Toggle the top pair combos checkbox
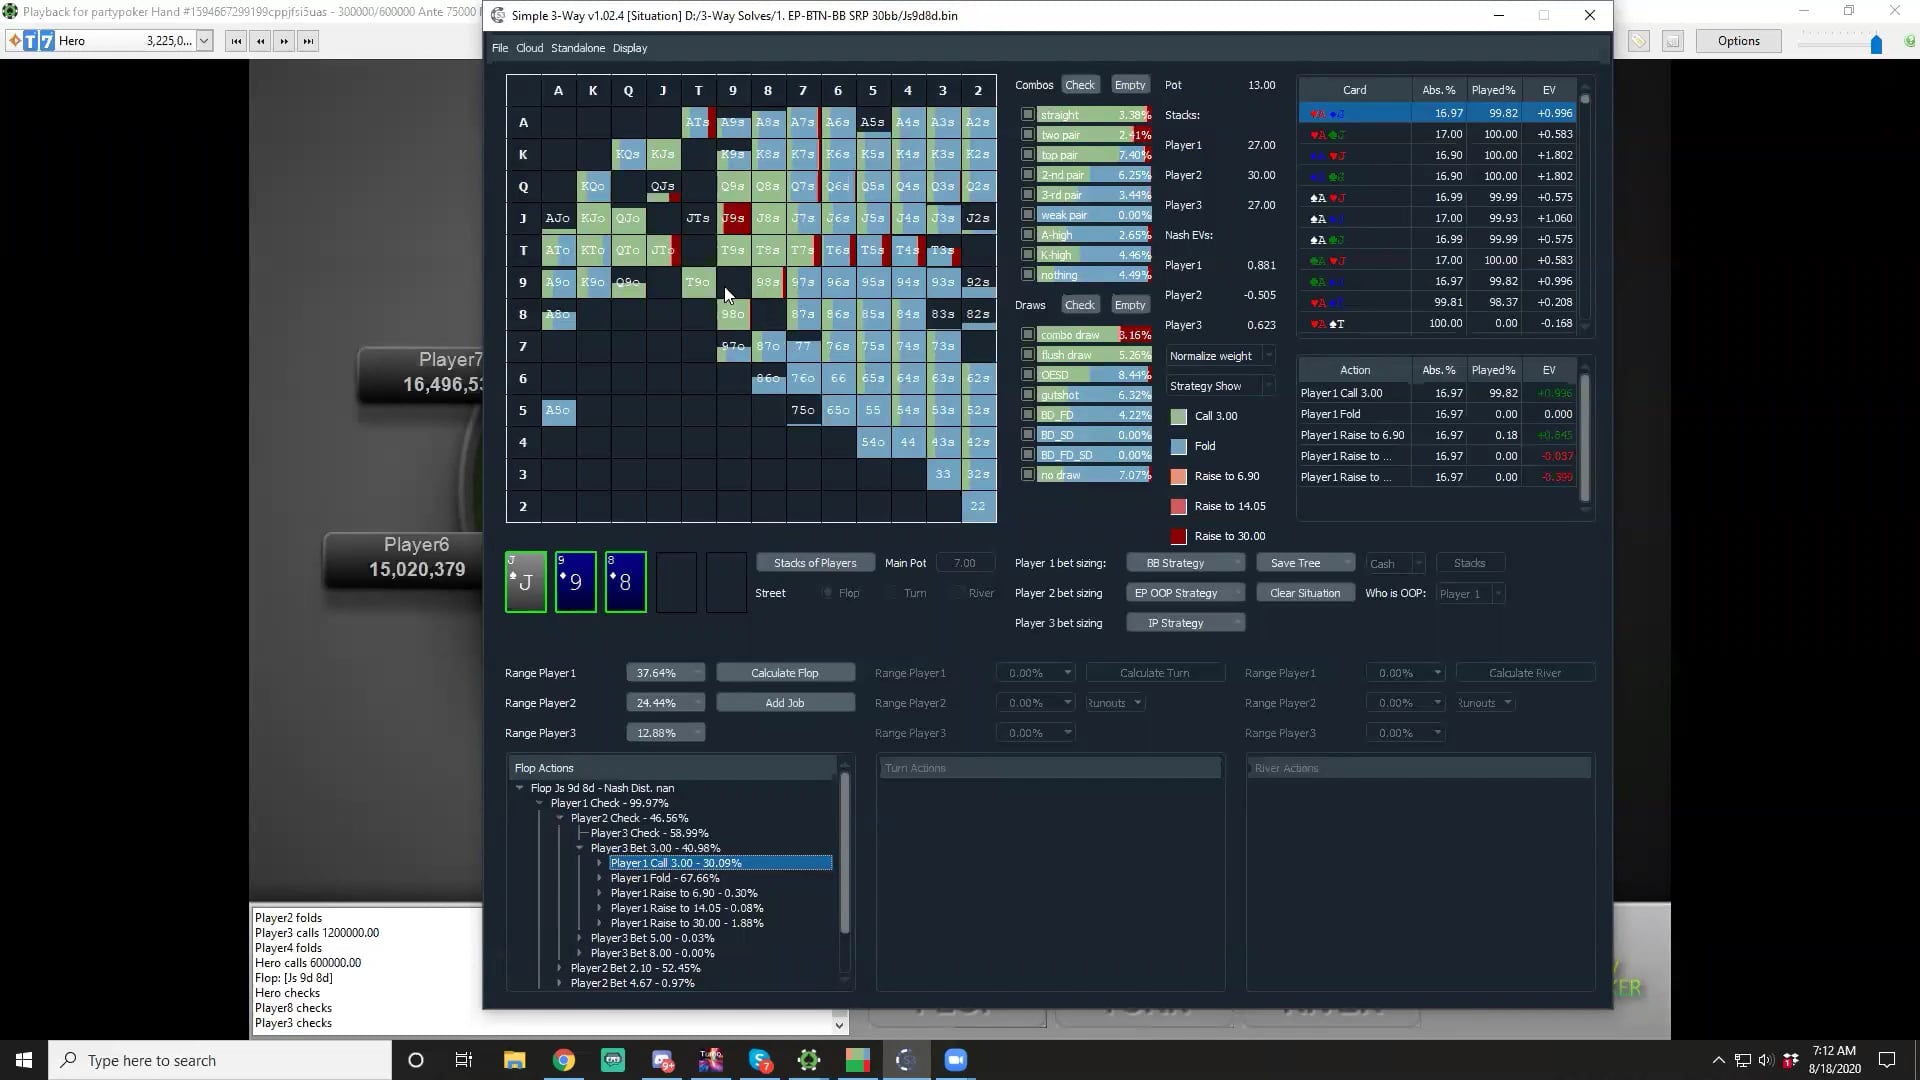This screenshot has height=1080, width=1920. pos(1027,155)
